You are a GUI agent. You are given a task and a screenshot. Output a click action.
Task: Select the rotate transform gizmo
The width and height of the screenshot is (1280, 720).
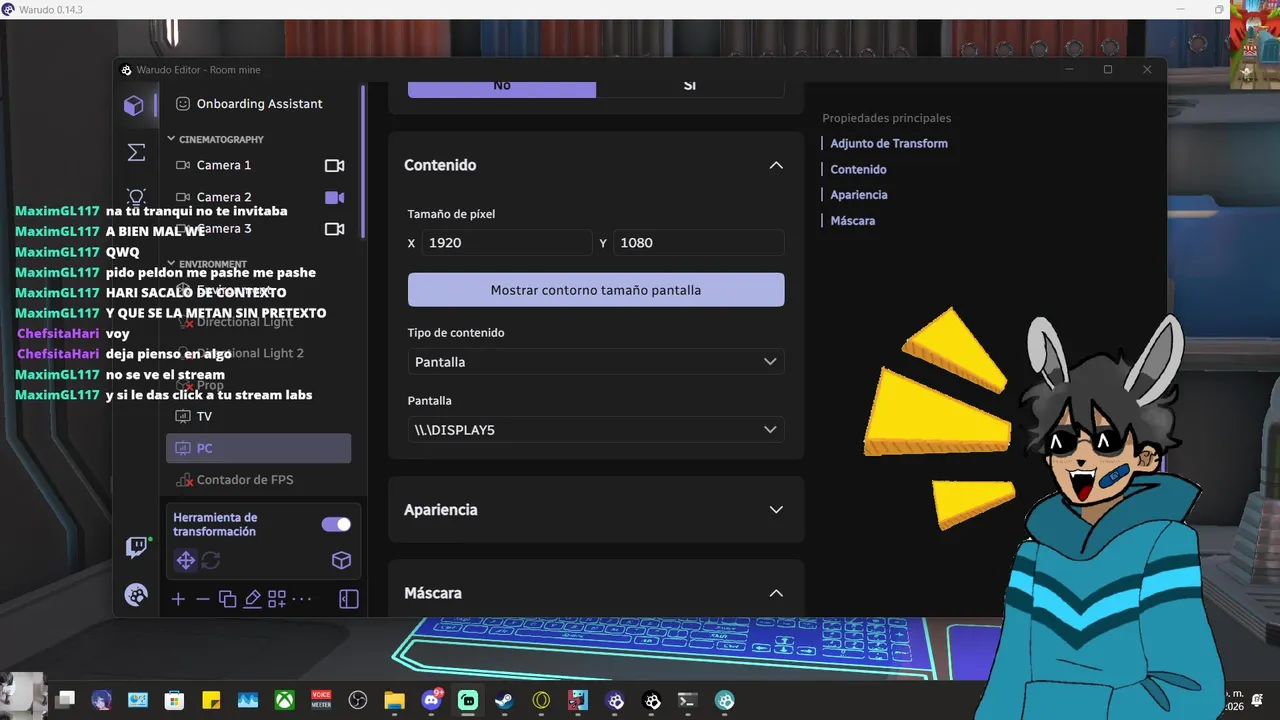pyautogui.click(x=210, y=561)
